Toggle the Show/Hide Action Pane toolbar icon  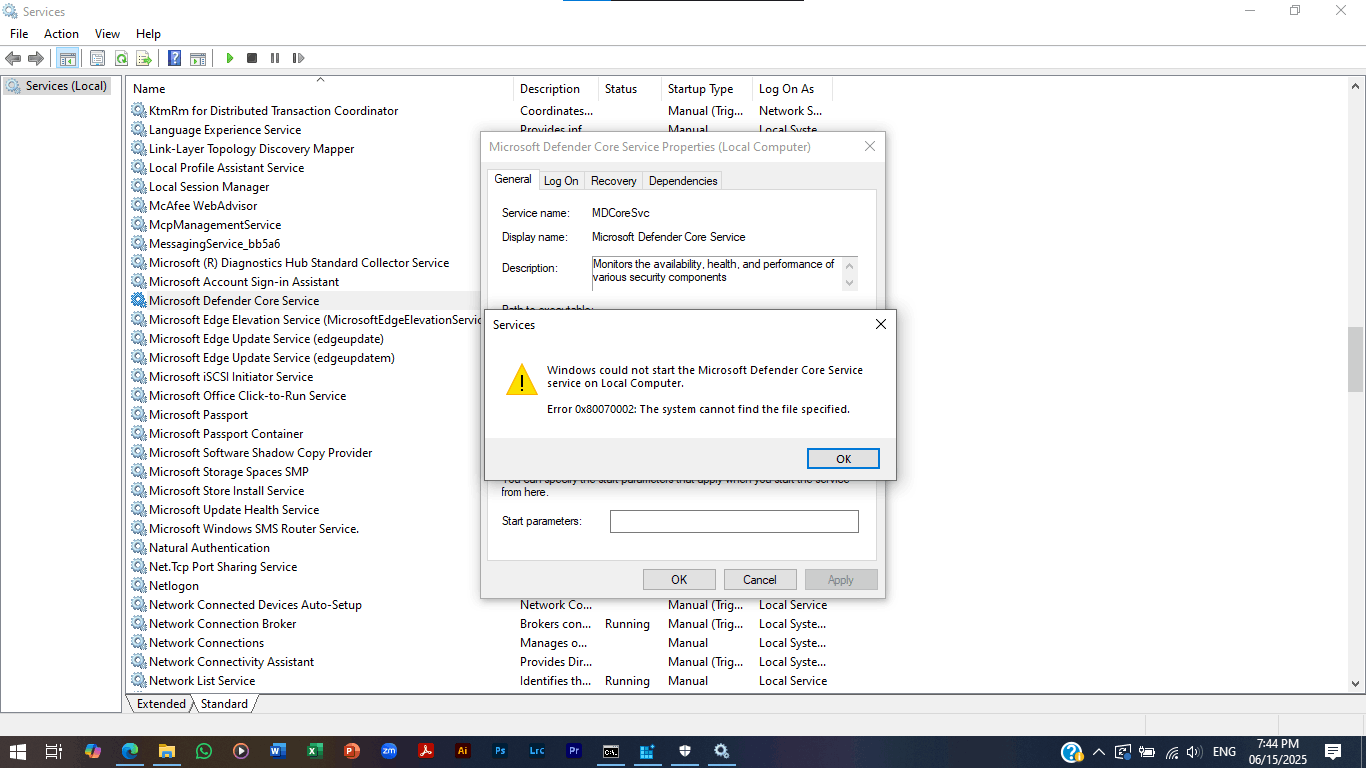tap(198, 59)
